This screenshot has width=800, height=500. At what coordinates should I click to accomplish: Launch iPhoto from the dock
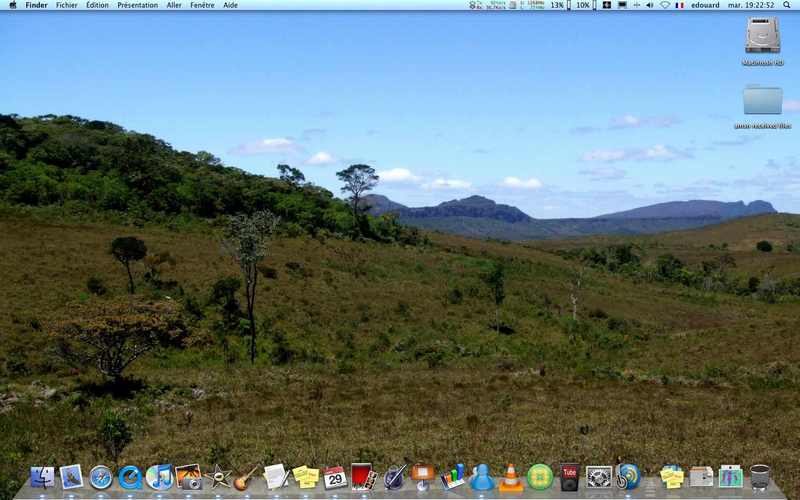[x=189, y=478]
